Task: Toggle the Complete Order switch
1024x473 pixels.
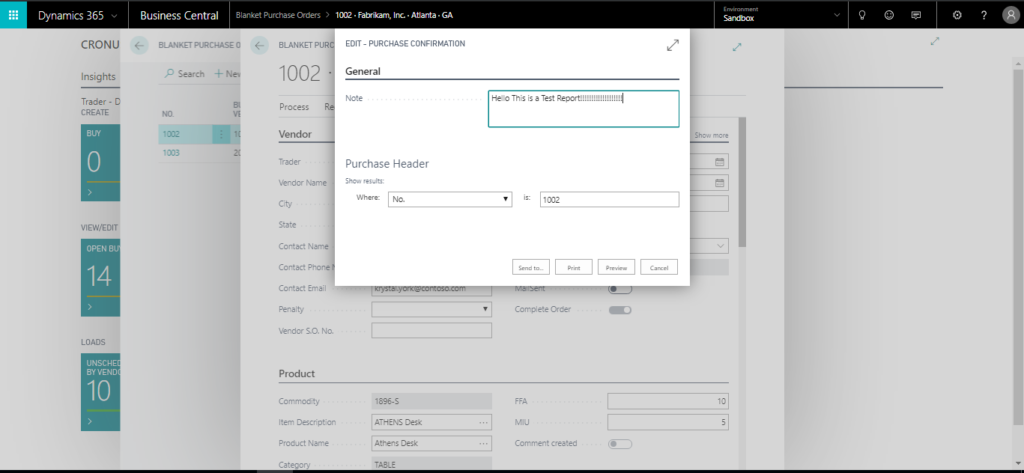Action: point(620,310)
